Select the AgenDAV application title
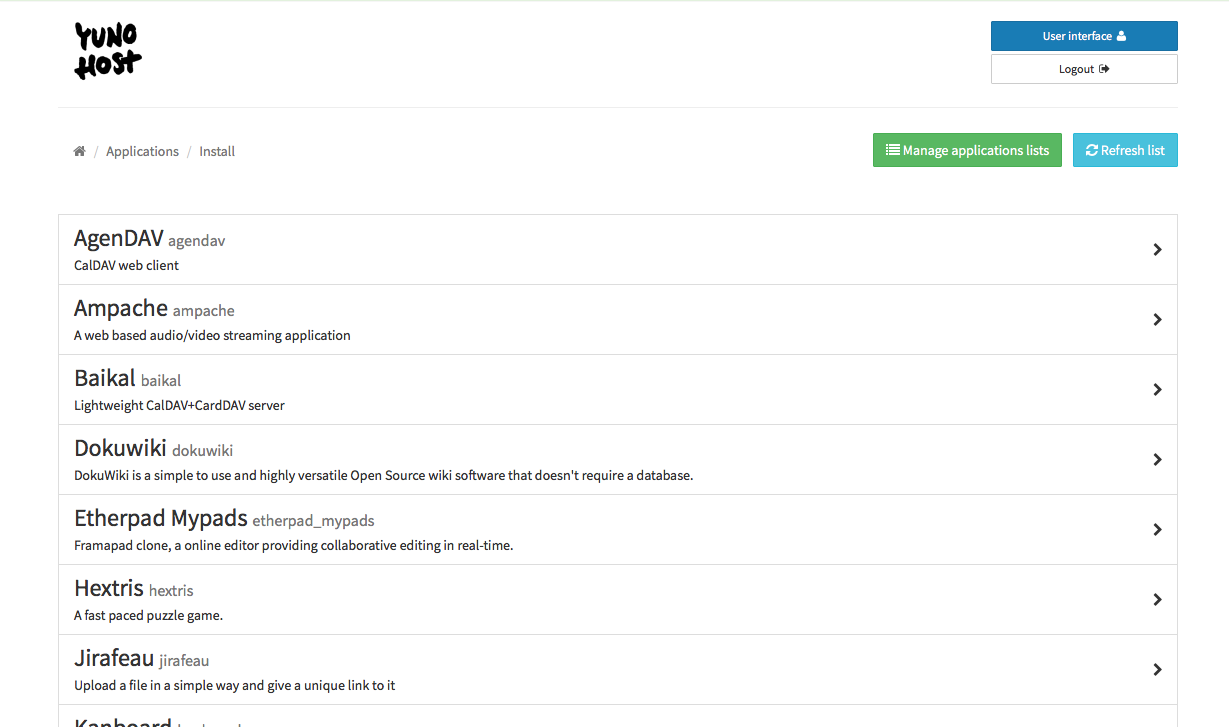Image resolution: width=1229 pixels, height=727 pixels. click(118, 238)
